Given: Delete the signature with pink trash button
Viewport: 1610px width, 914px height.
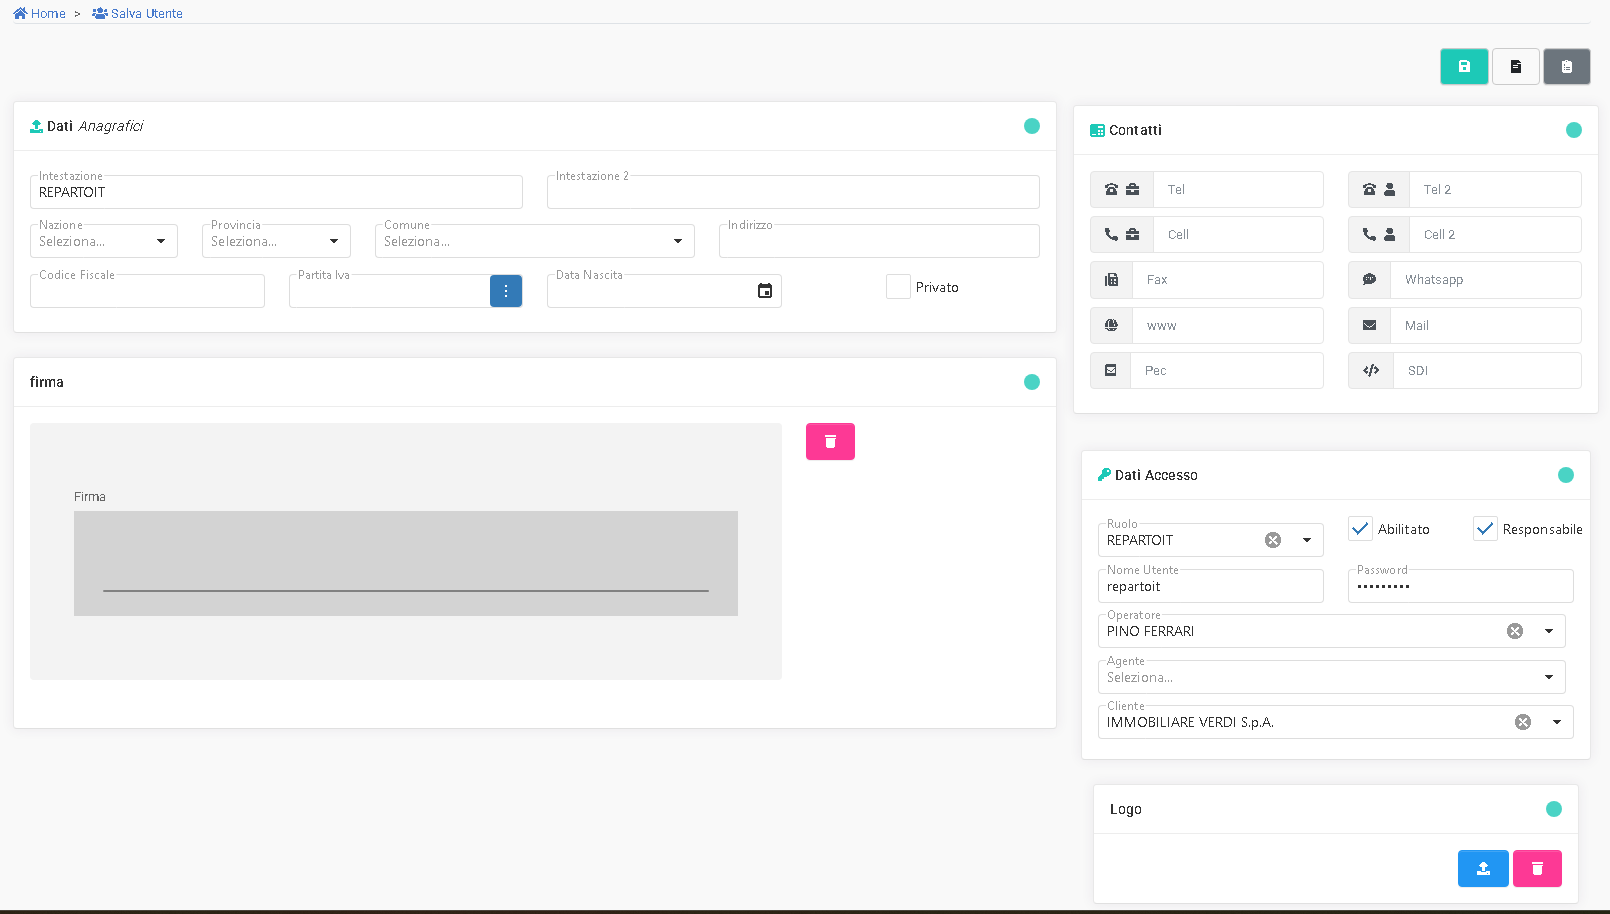Looking at the screenshot, I should 830,442.
